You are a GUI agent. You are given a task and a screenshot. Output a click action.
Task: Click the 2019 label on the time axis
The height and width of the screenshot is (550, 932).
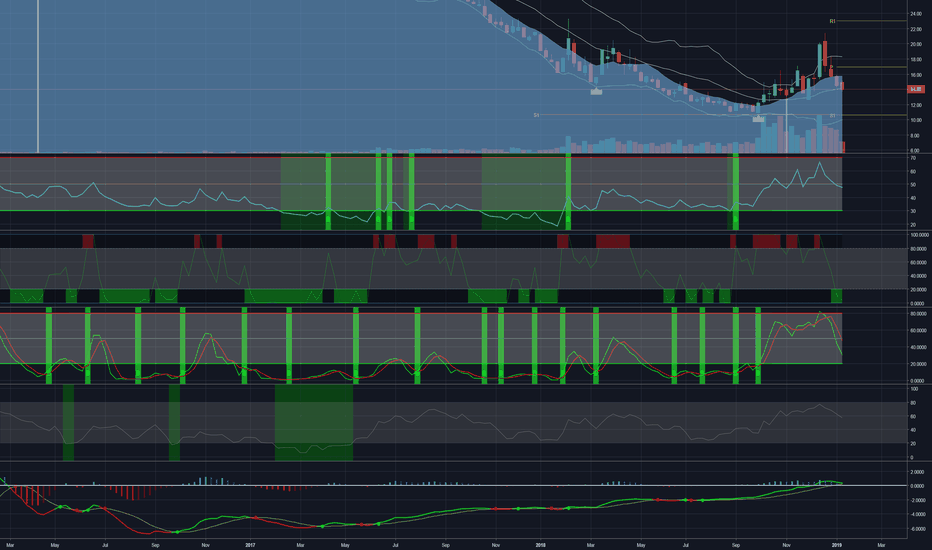(837, 545)
